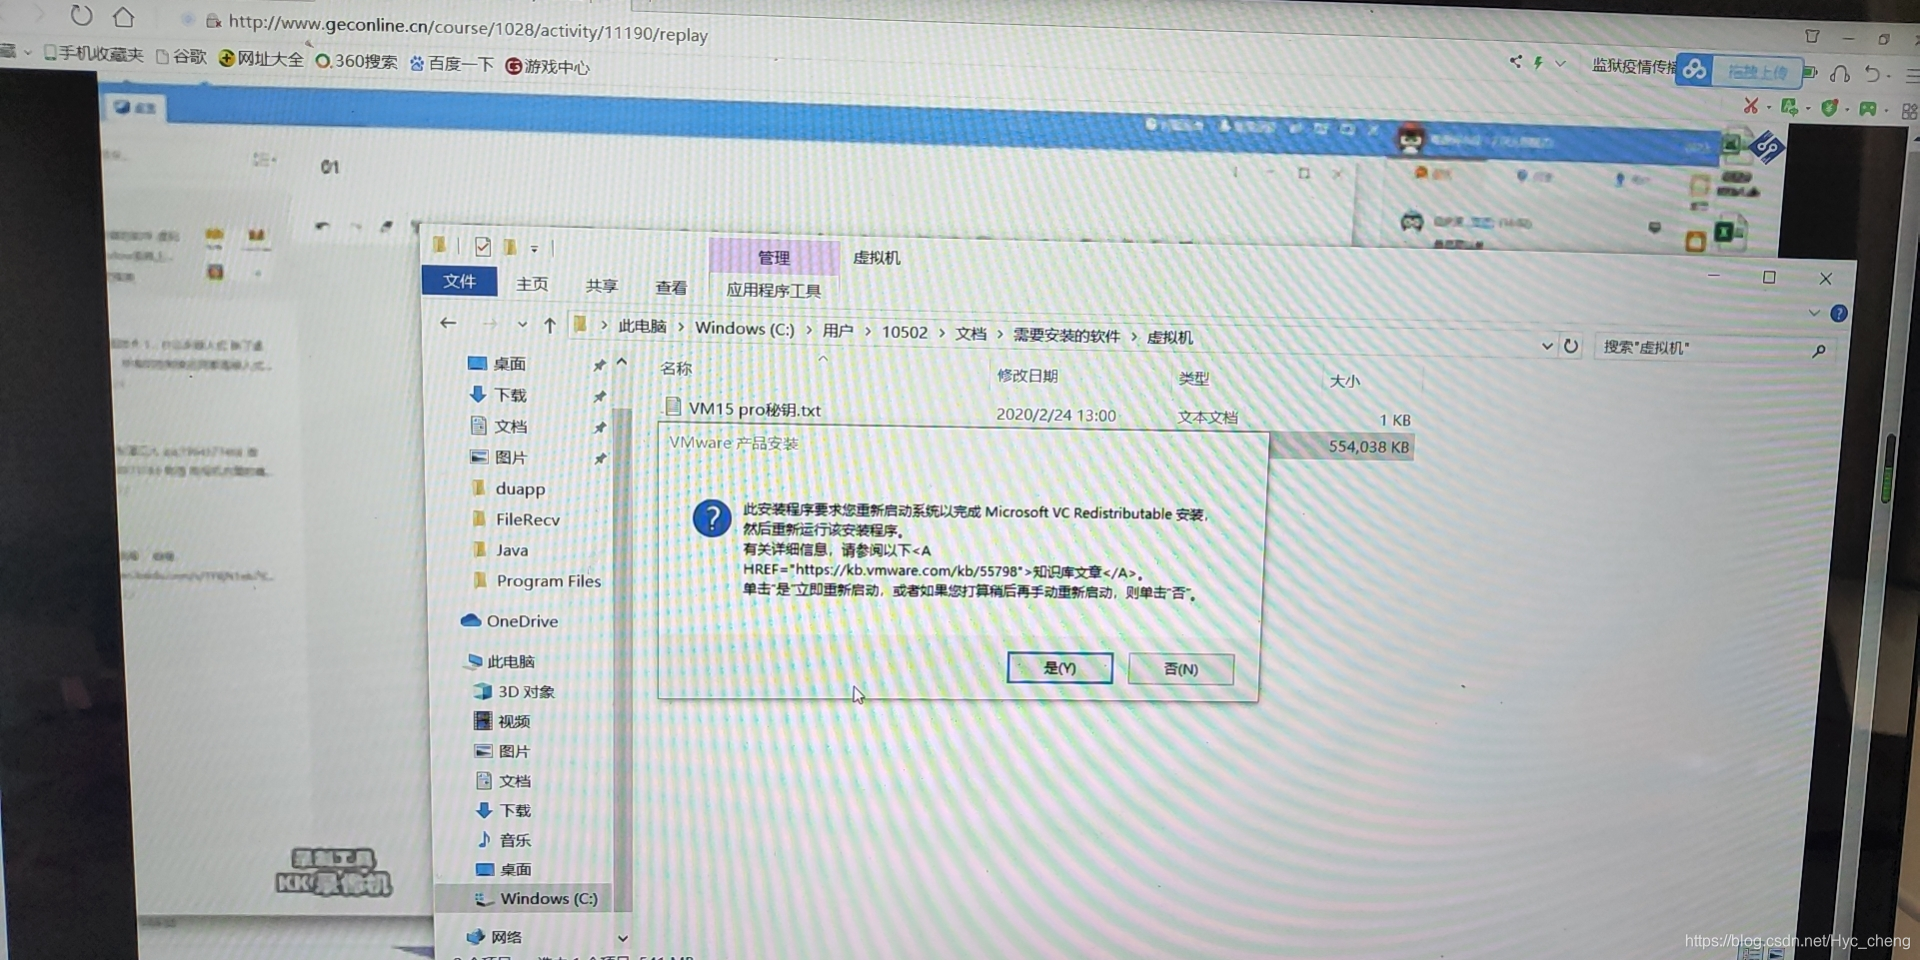
Task: Switch to the 查看 ribbon tab
Action: coord(670,288)
